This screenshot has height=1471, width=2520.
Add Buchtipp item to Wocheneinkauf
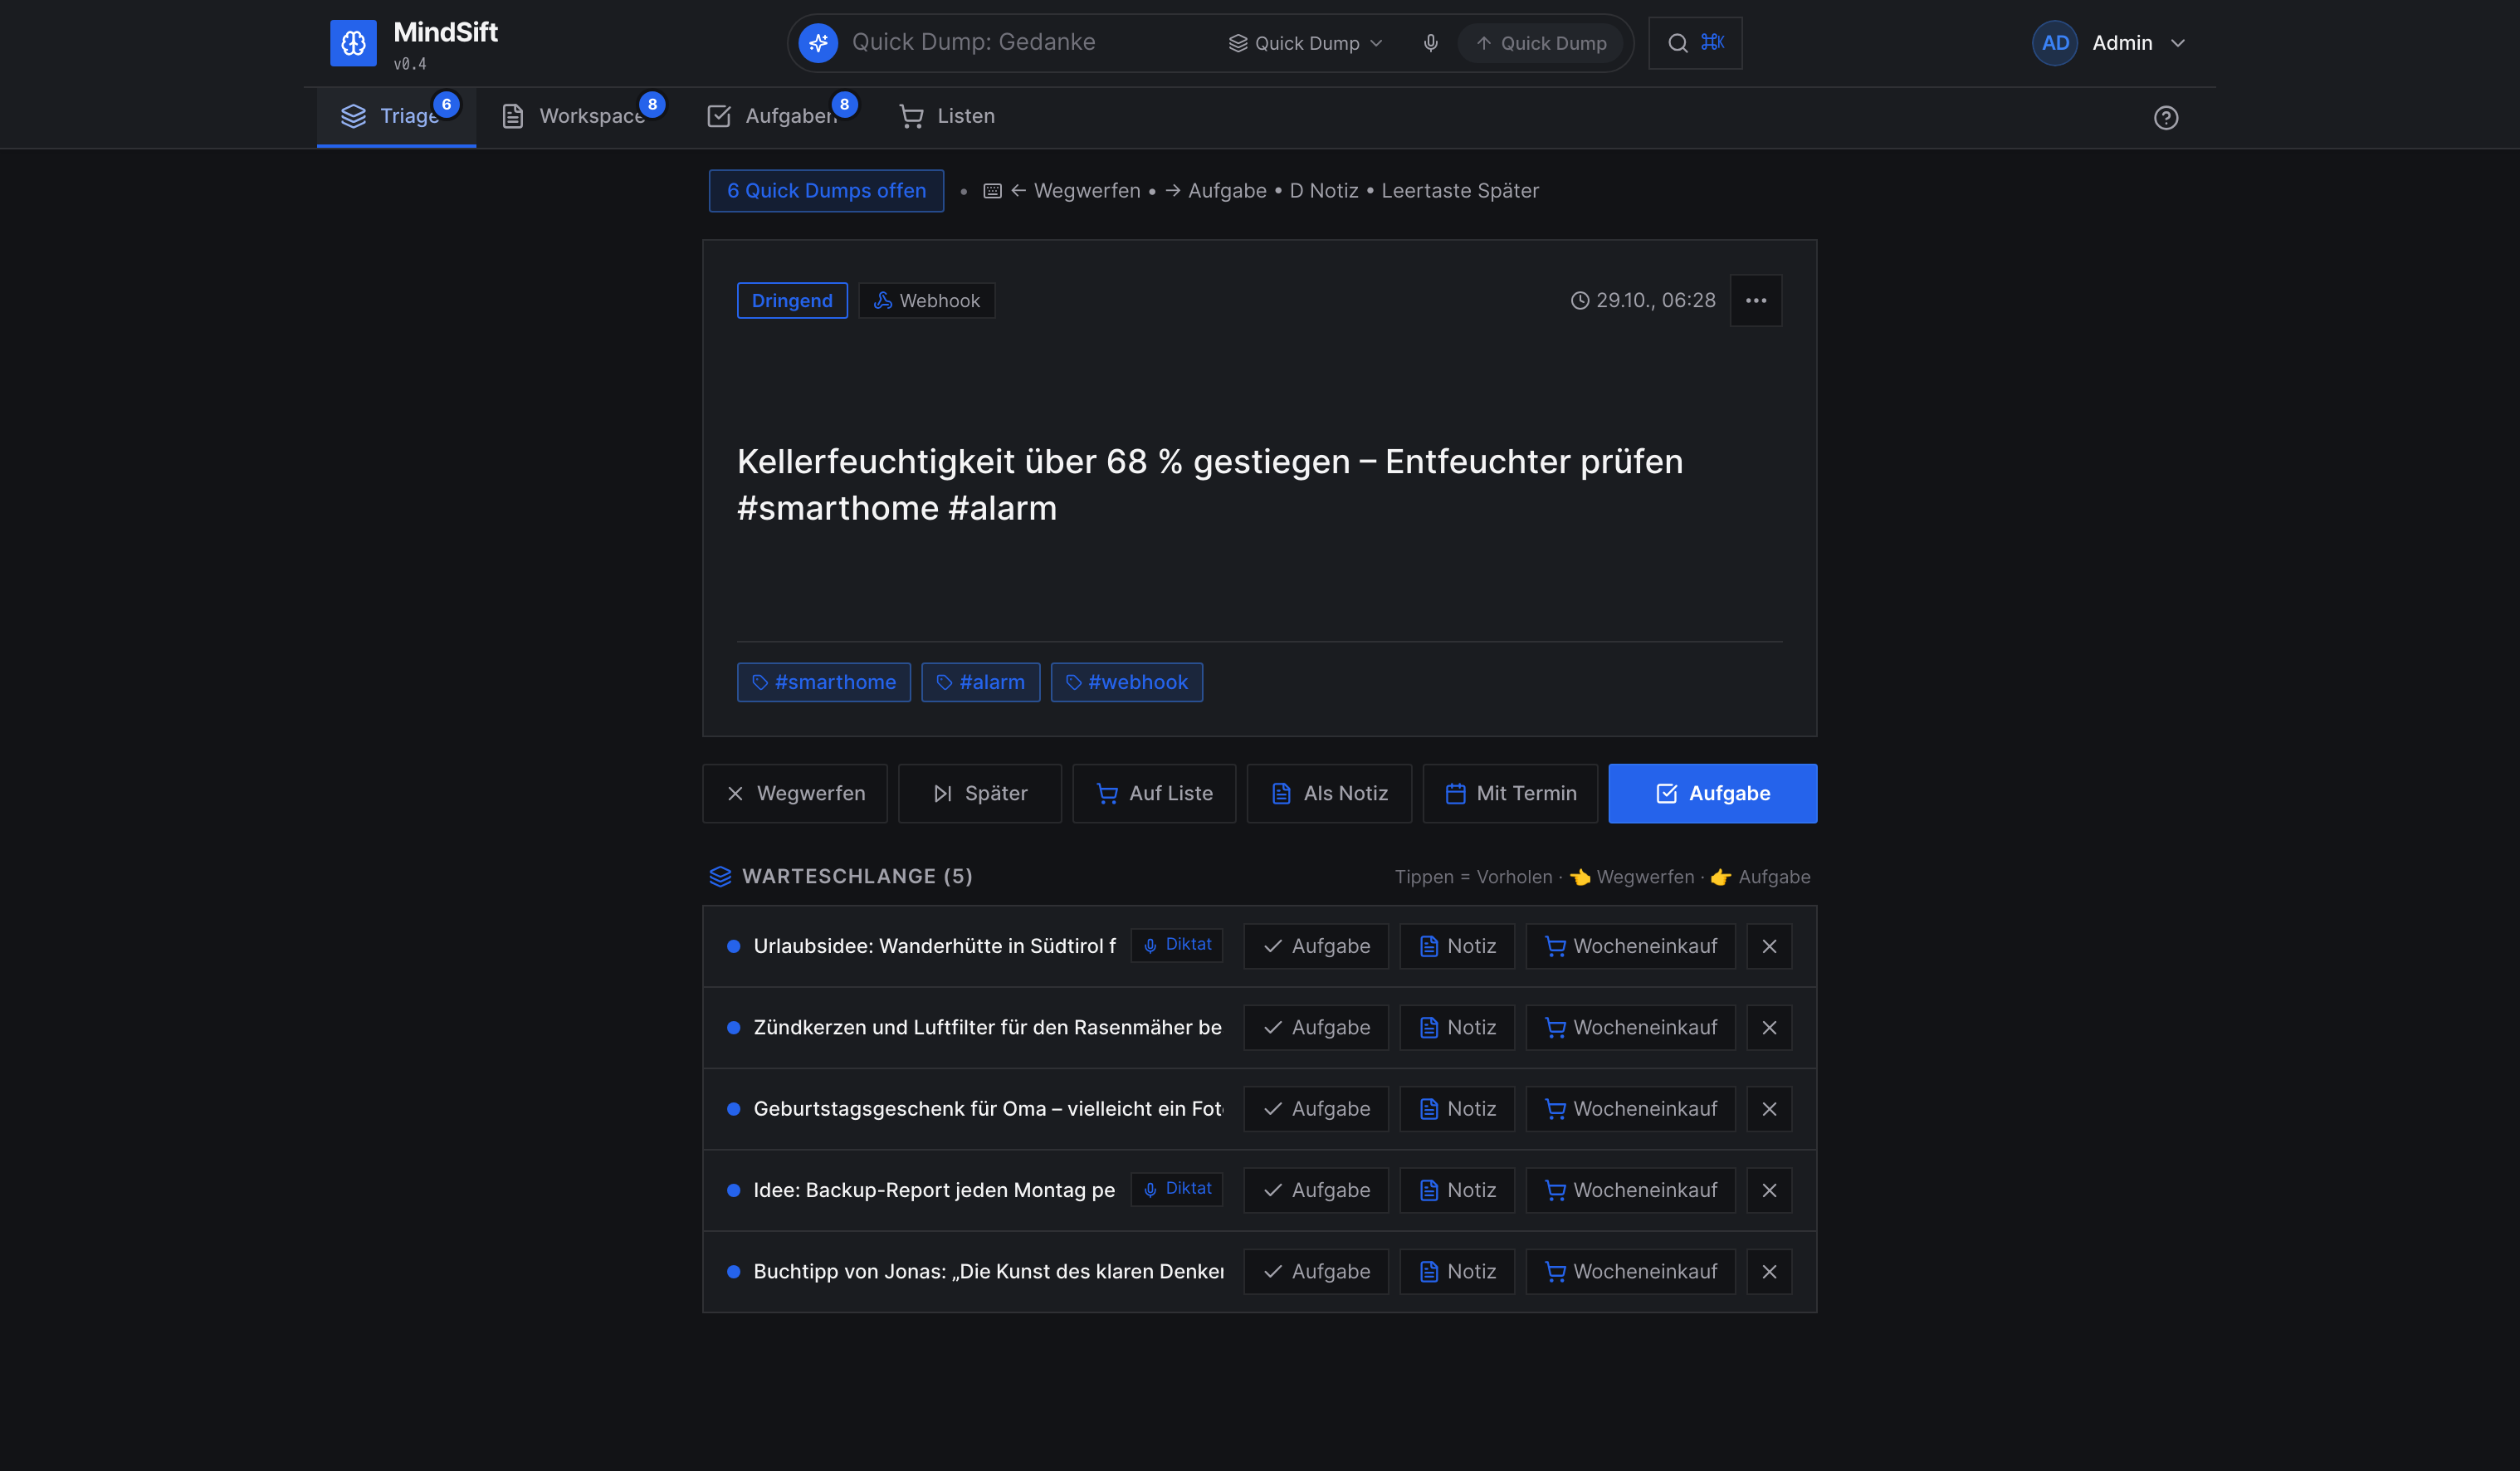(1630, 1272)
